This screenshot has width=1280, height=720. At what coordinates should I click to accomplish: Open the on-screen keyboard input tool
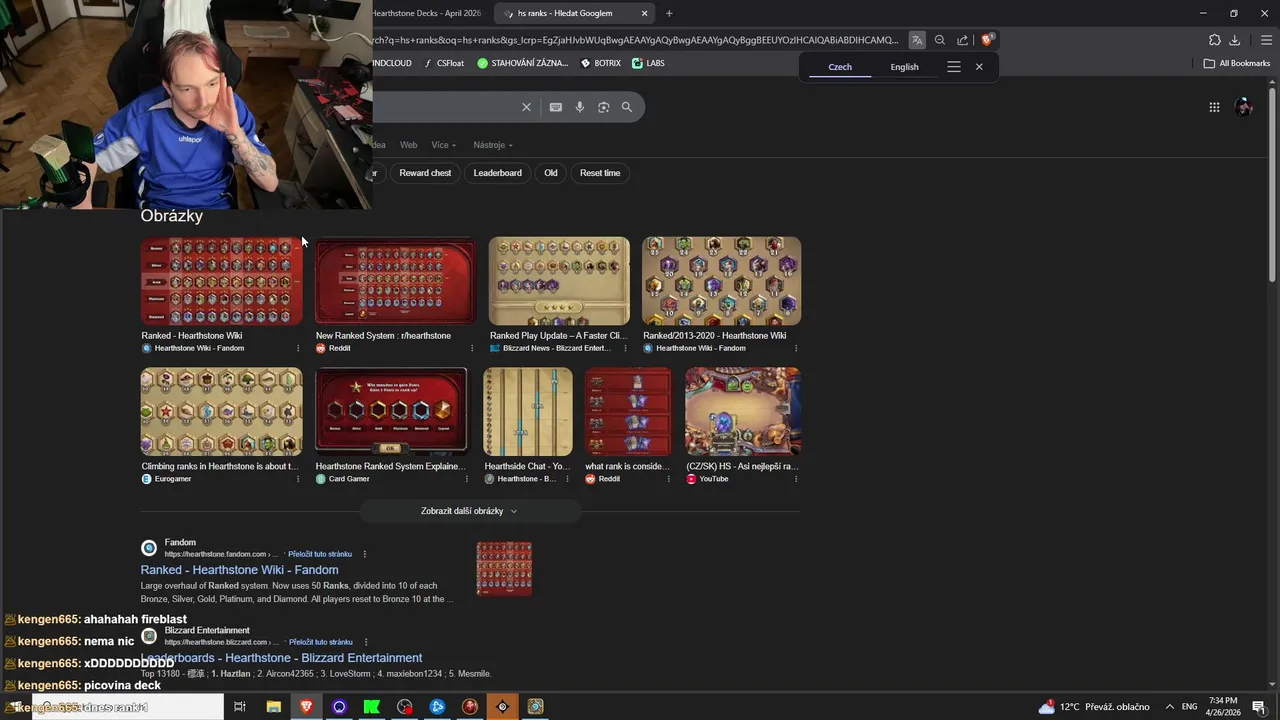pyautogui.click(x=556, y=107)
